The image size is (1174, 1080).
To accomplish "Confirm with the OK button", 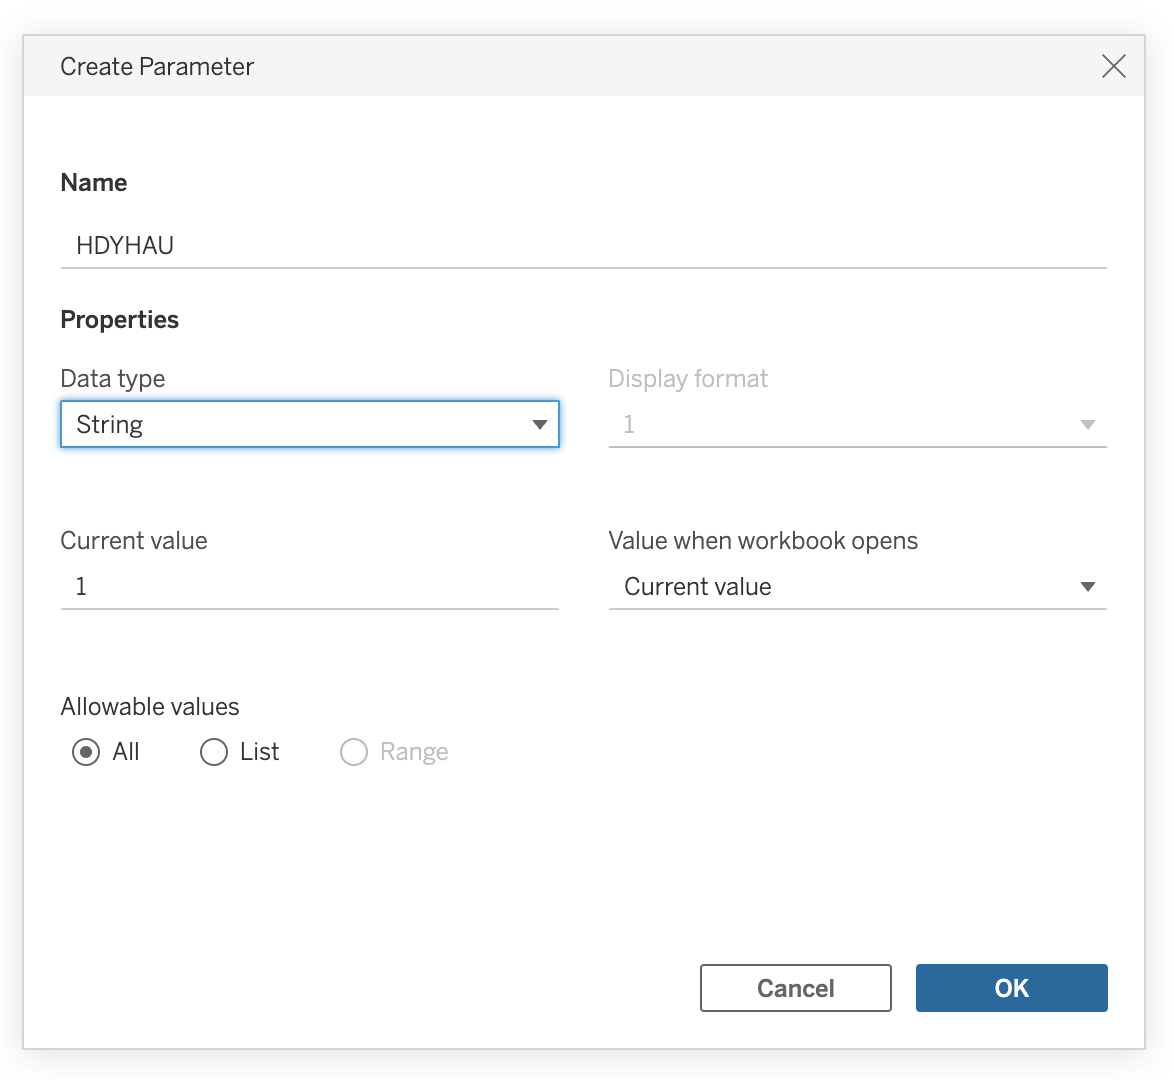I will point(1012,988).
